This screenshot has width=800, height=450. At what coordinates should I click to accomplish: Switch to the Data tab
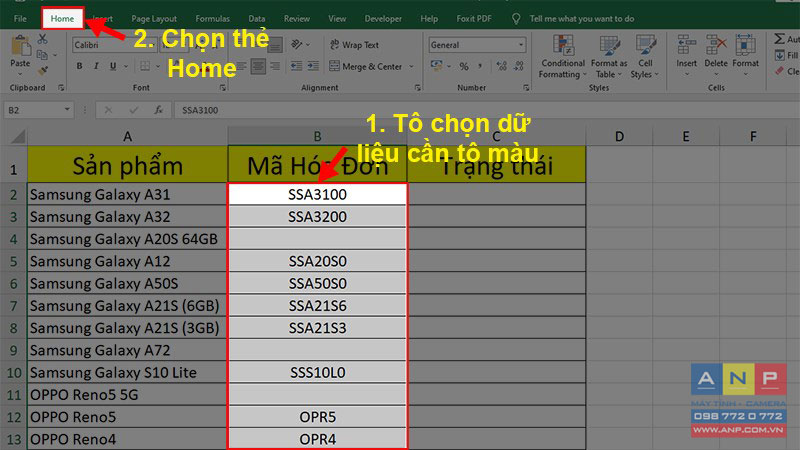[x=257, y=19]
